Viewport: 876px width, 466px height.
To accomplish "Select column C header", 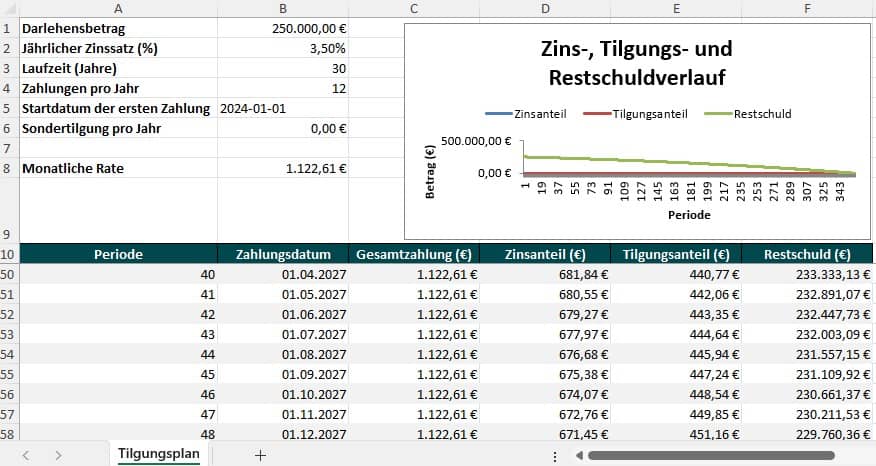I will (414, 8).
